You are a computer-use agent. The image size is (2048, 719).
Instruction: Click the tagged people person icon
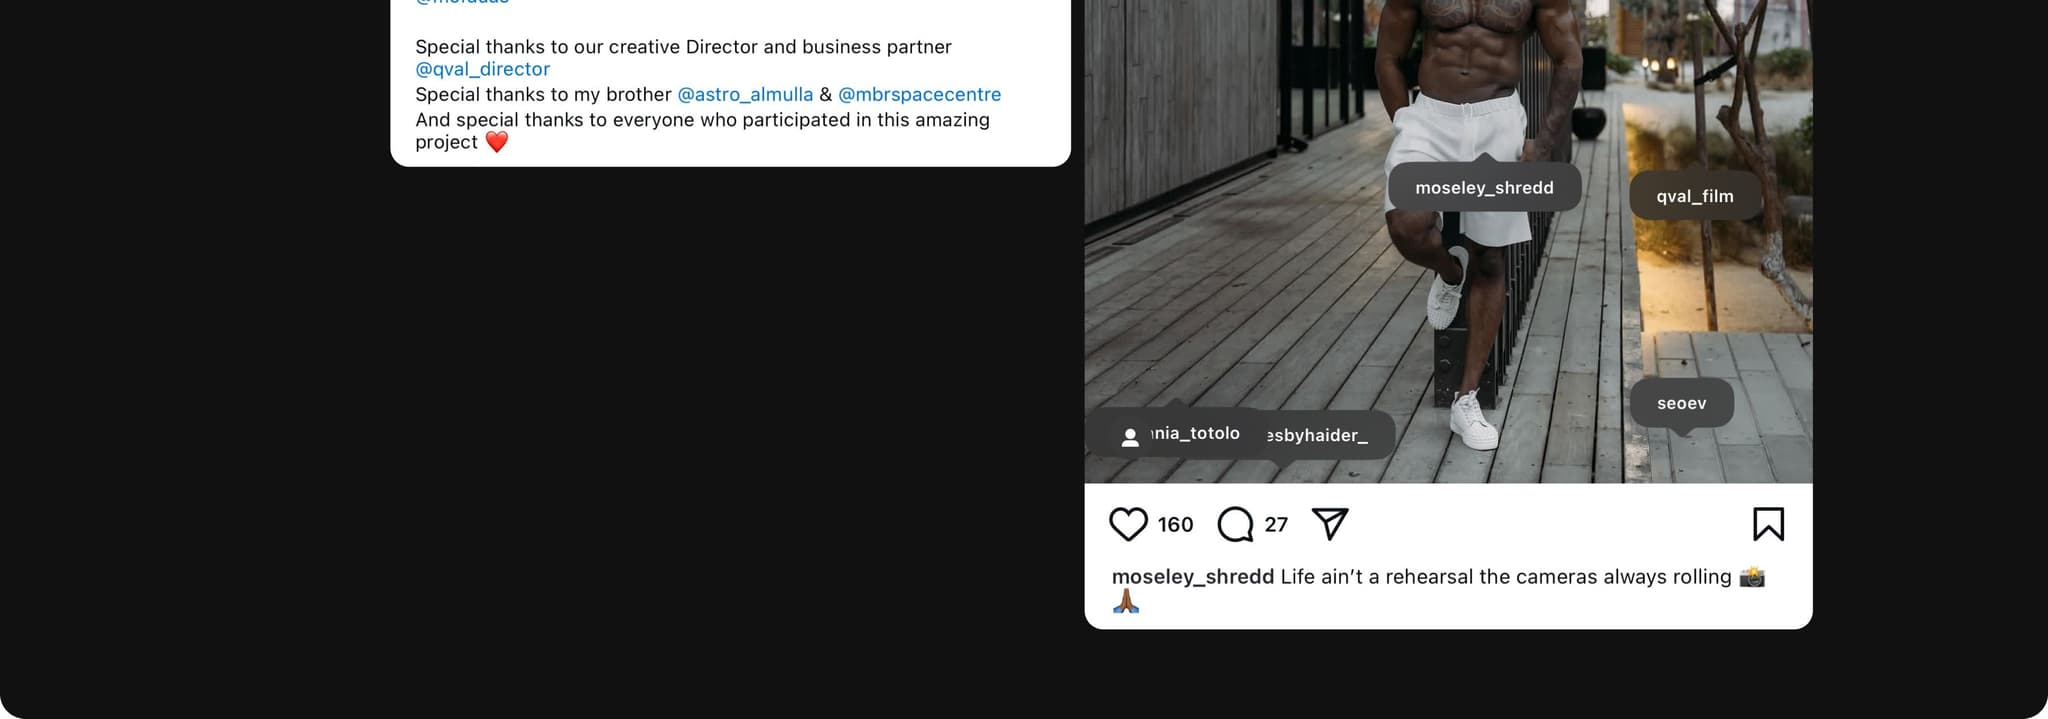tap(1130, 437)
